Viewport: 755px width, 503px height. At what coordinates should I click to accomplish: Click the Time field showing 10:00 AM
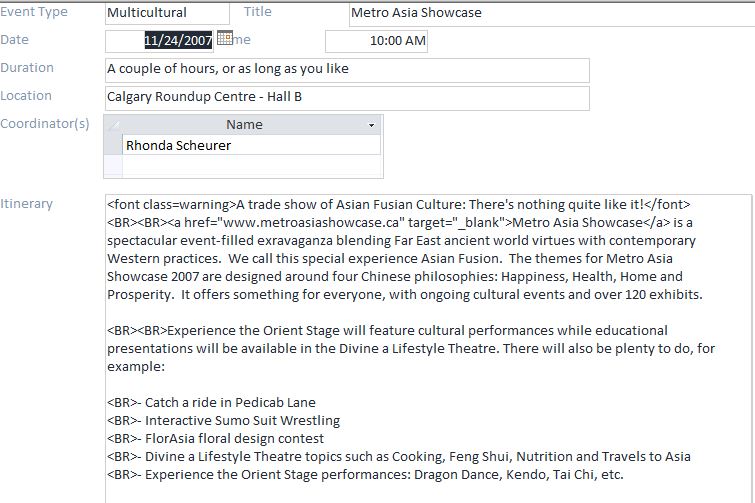[x=376, y=41]
